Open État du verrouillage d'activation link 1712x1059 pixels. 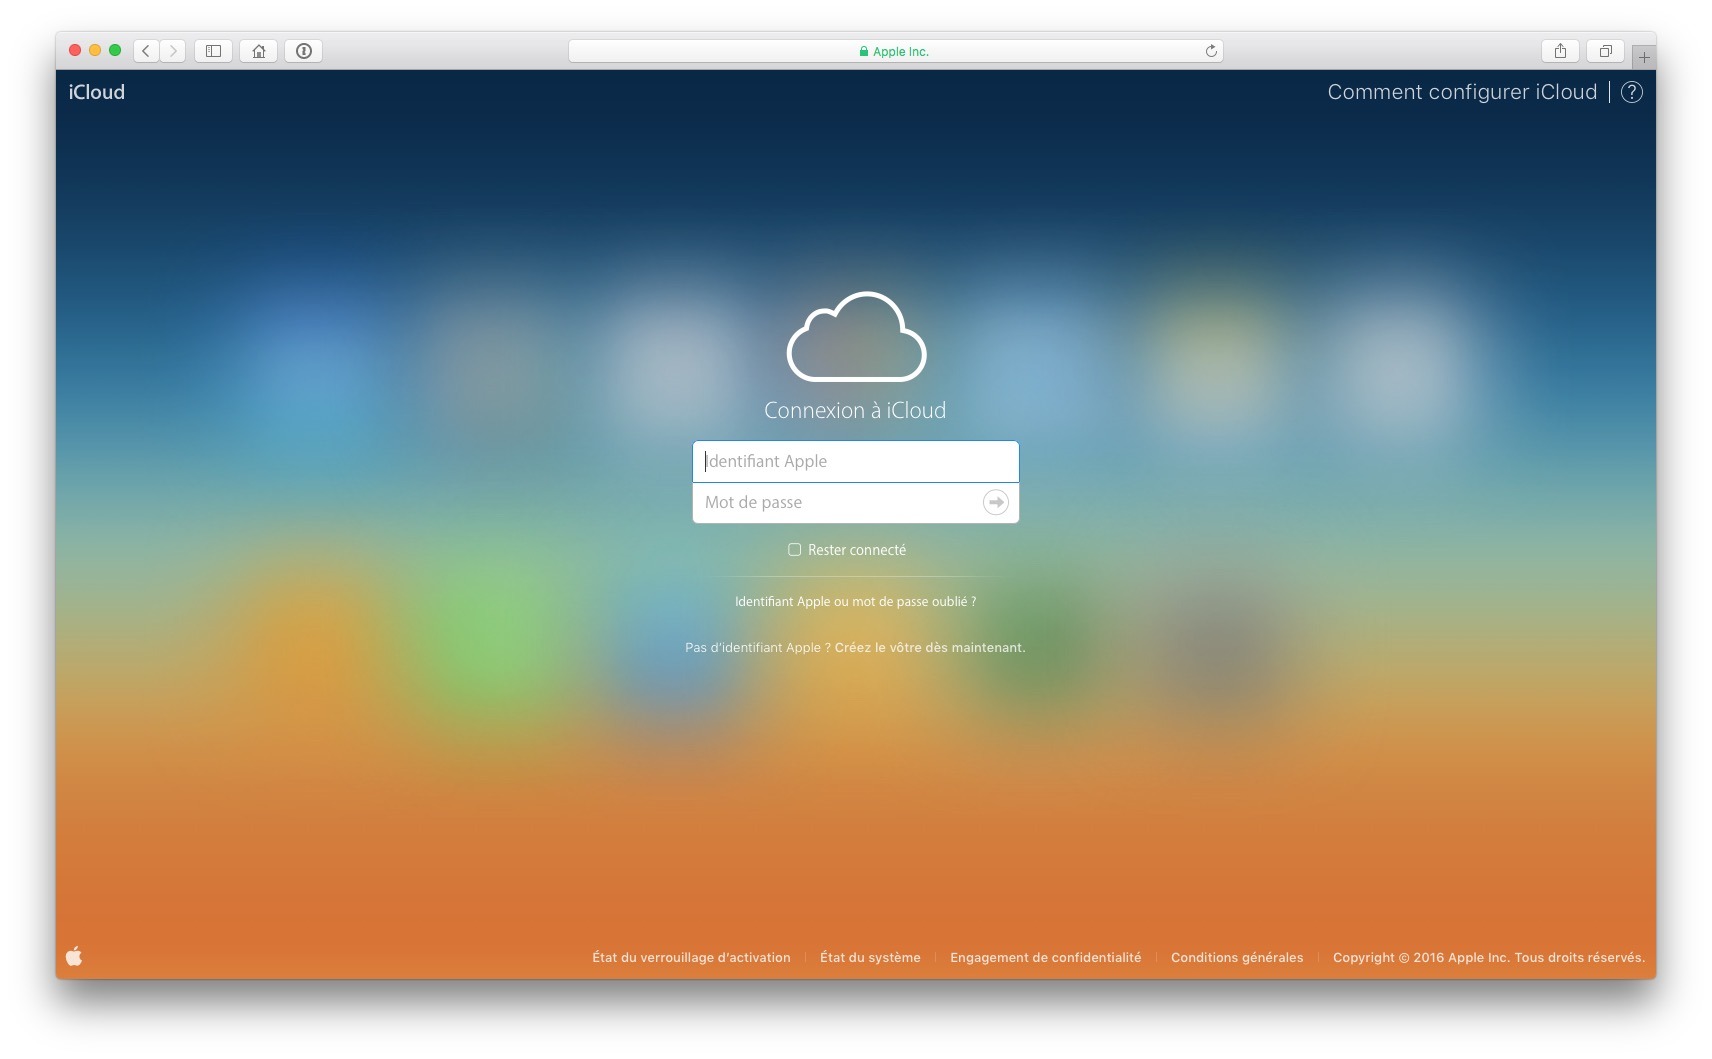[691, 957]
